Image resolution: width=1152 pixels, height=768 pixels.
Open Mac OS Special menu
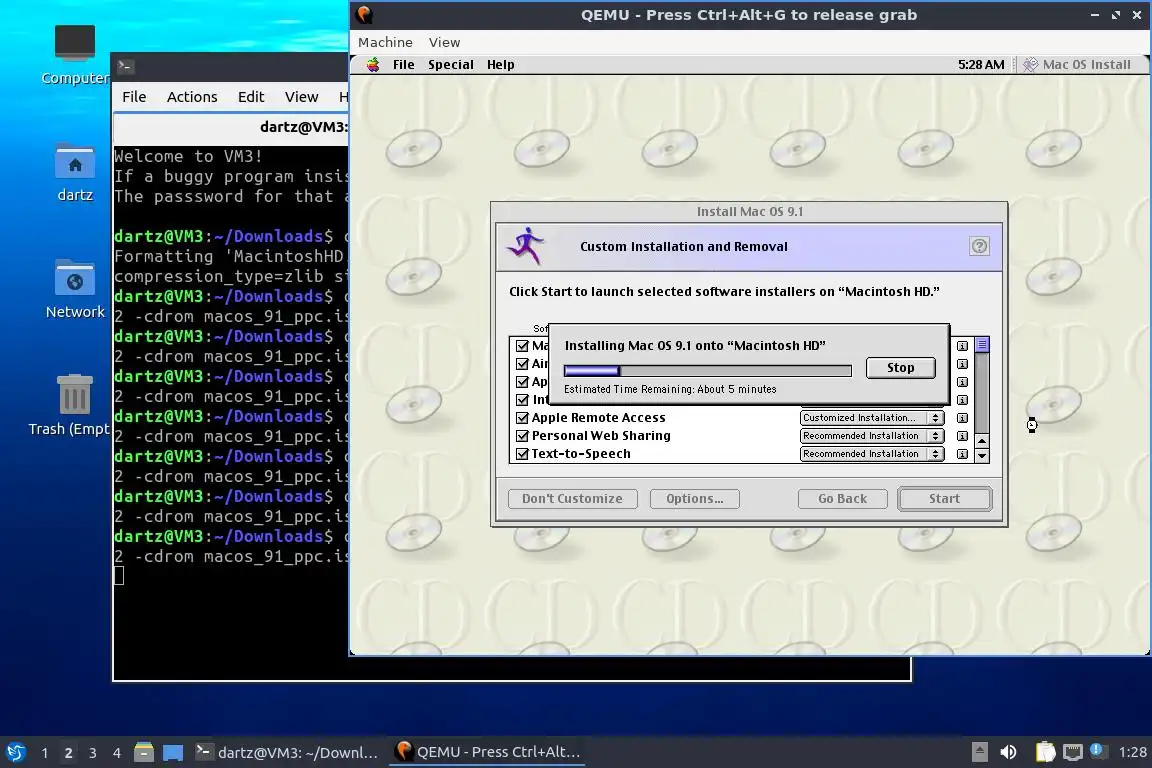[450, 65]
